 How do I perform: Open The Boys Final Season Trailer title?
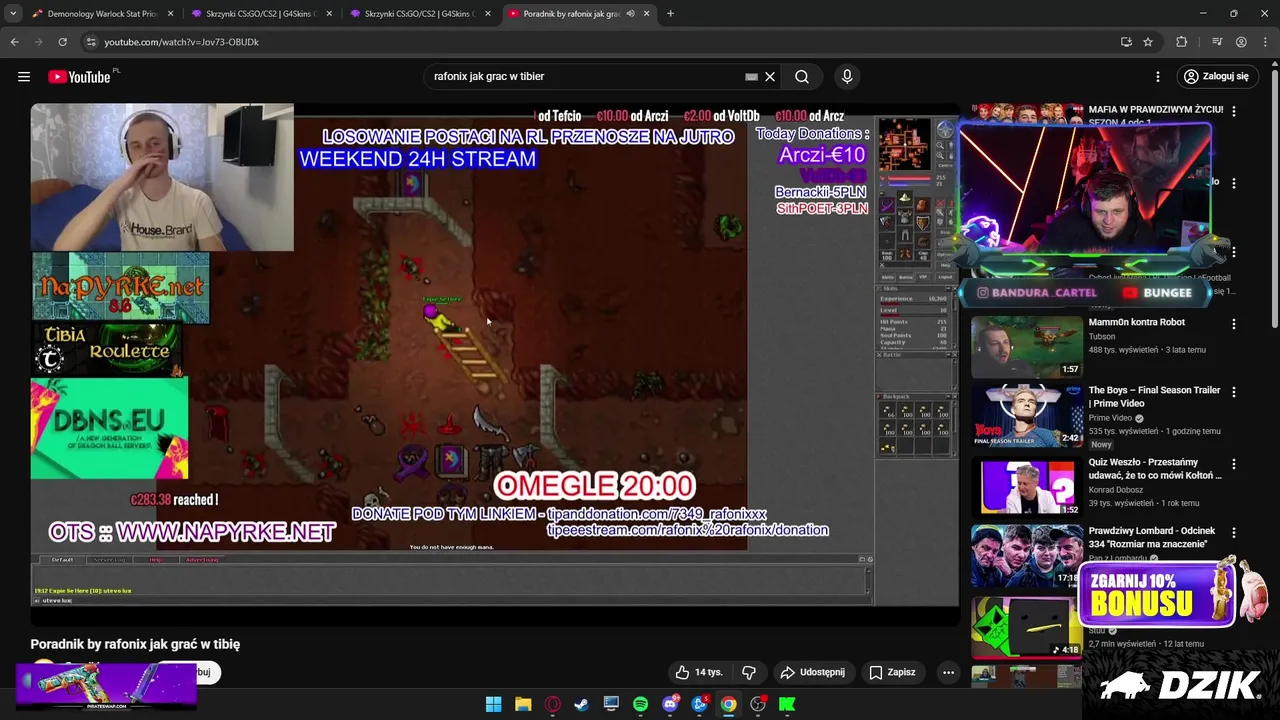pos(1155,397)
